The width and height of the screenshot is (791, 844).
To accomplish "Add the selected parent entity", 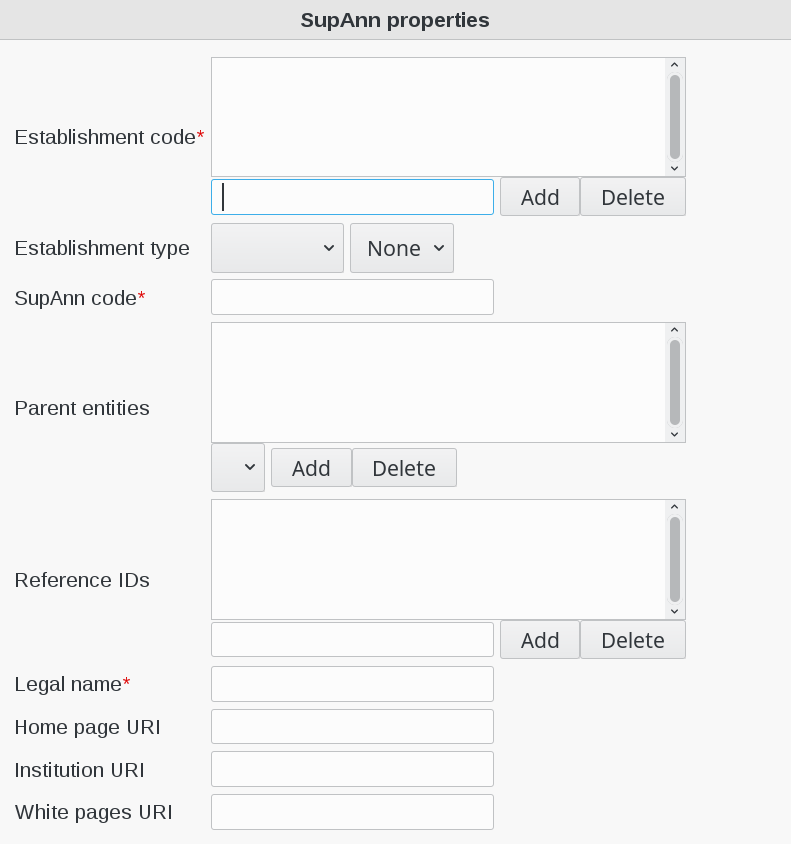I will point(311,468).
